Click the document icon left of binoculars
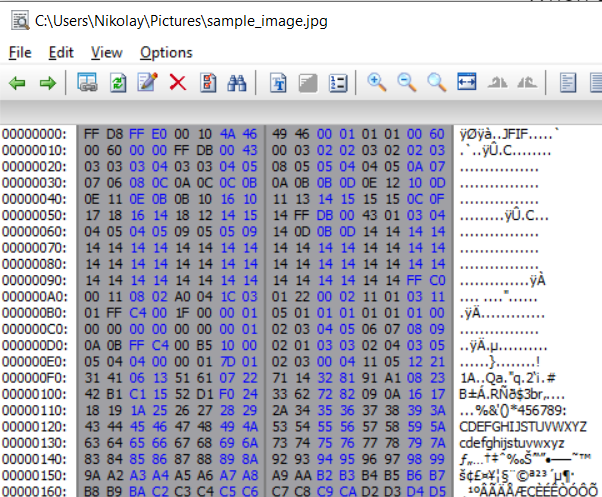602x497 pixels. click(x=208, y=83)
